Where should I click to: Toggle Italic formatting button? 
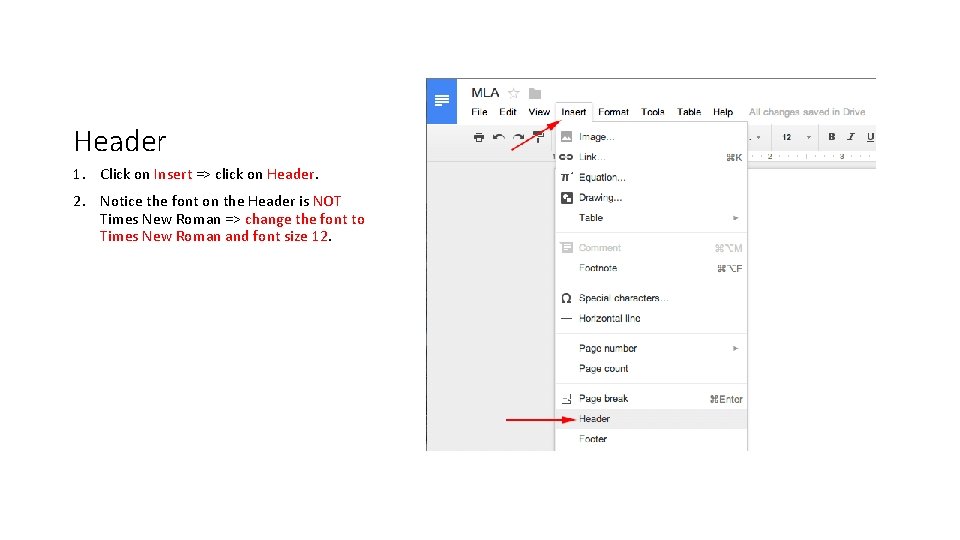(851, 137)
